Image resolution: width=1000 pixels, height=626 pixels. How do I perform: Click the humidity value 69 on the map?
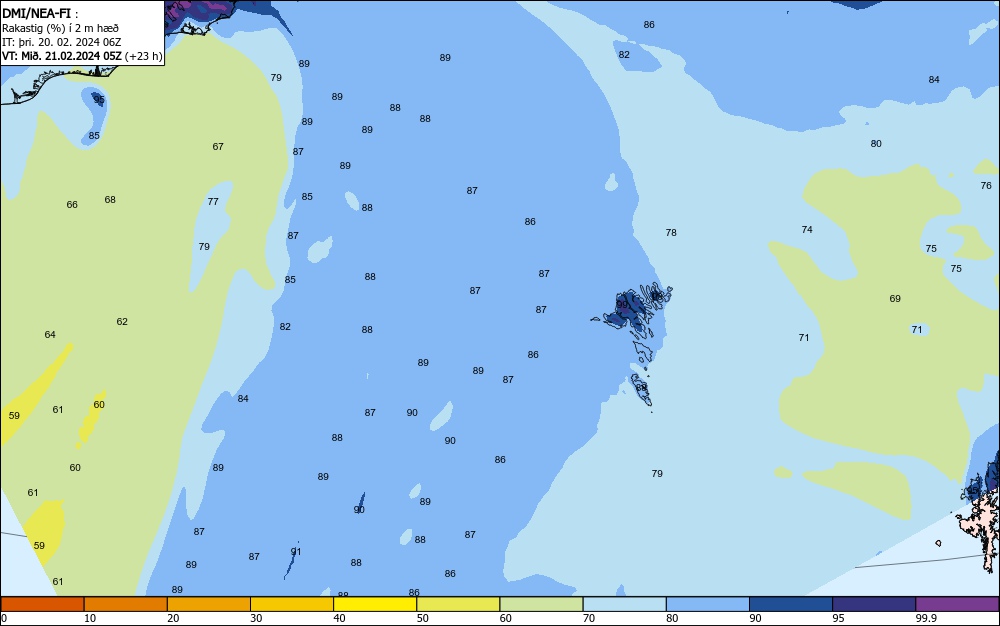[895, 298]
